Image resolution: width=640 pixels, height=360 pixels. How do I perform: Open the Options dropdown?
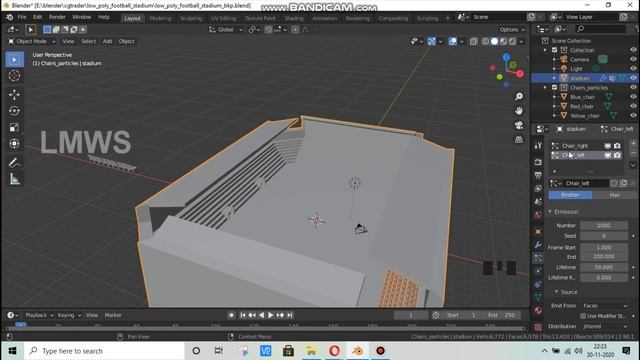[x=512, y=29]
